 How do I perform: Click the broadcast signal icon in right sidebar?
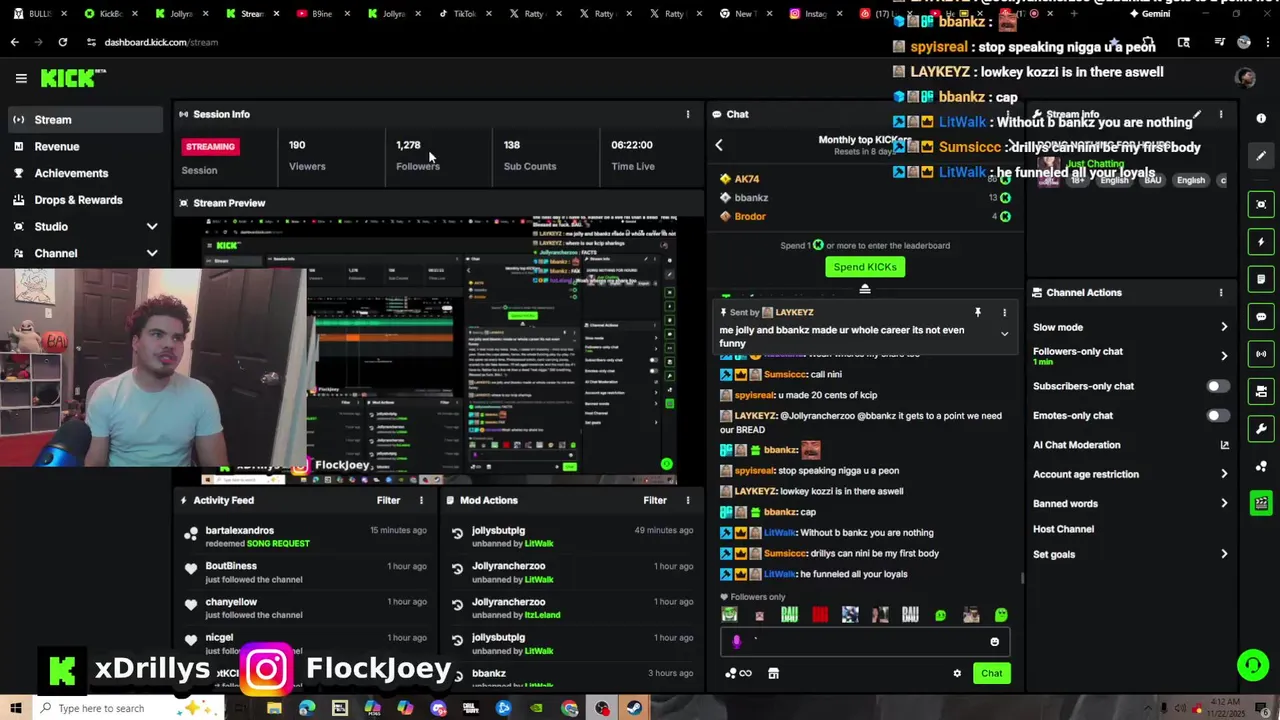(1261, 354)
